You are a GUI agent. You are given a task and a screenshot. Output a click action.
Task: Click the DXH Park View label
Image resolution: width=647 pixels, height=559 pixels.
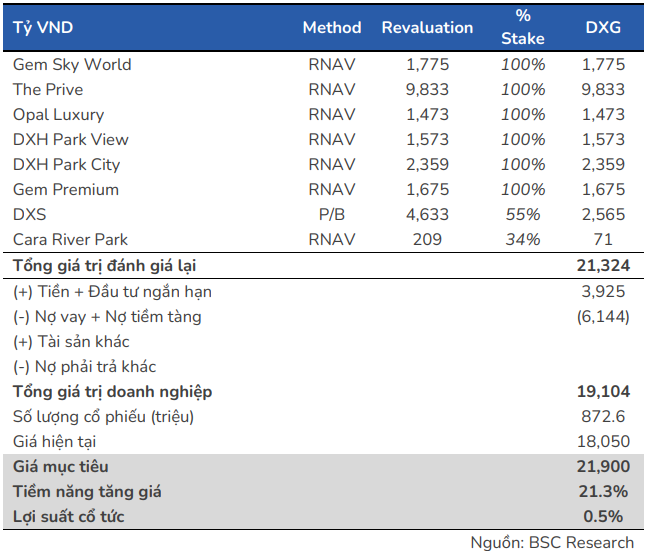point(70,139)
